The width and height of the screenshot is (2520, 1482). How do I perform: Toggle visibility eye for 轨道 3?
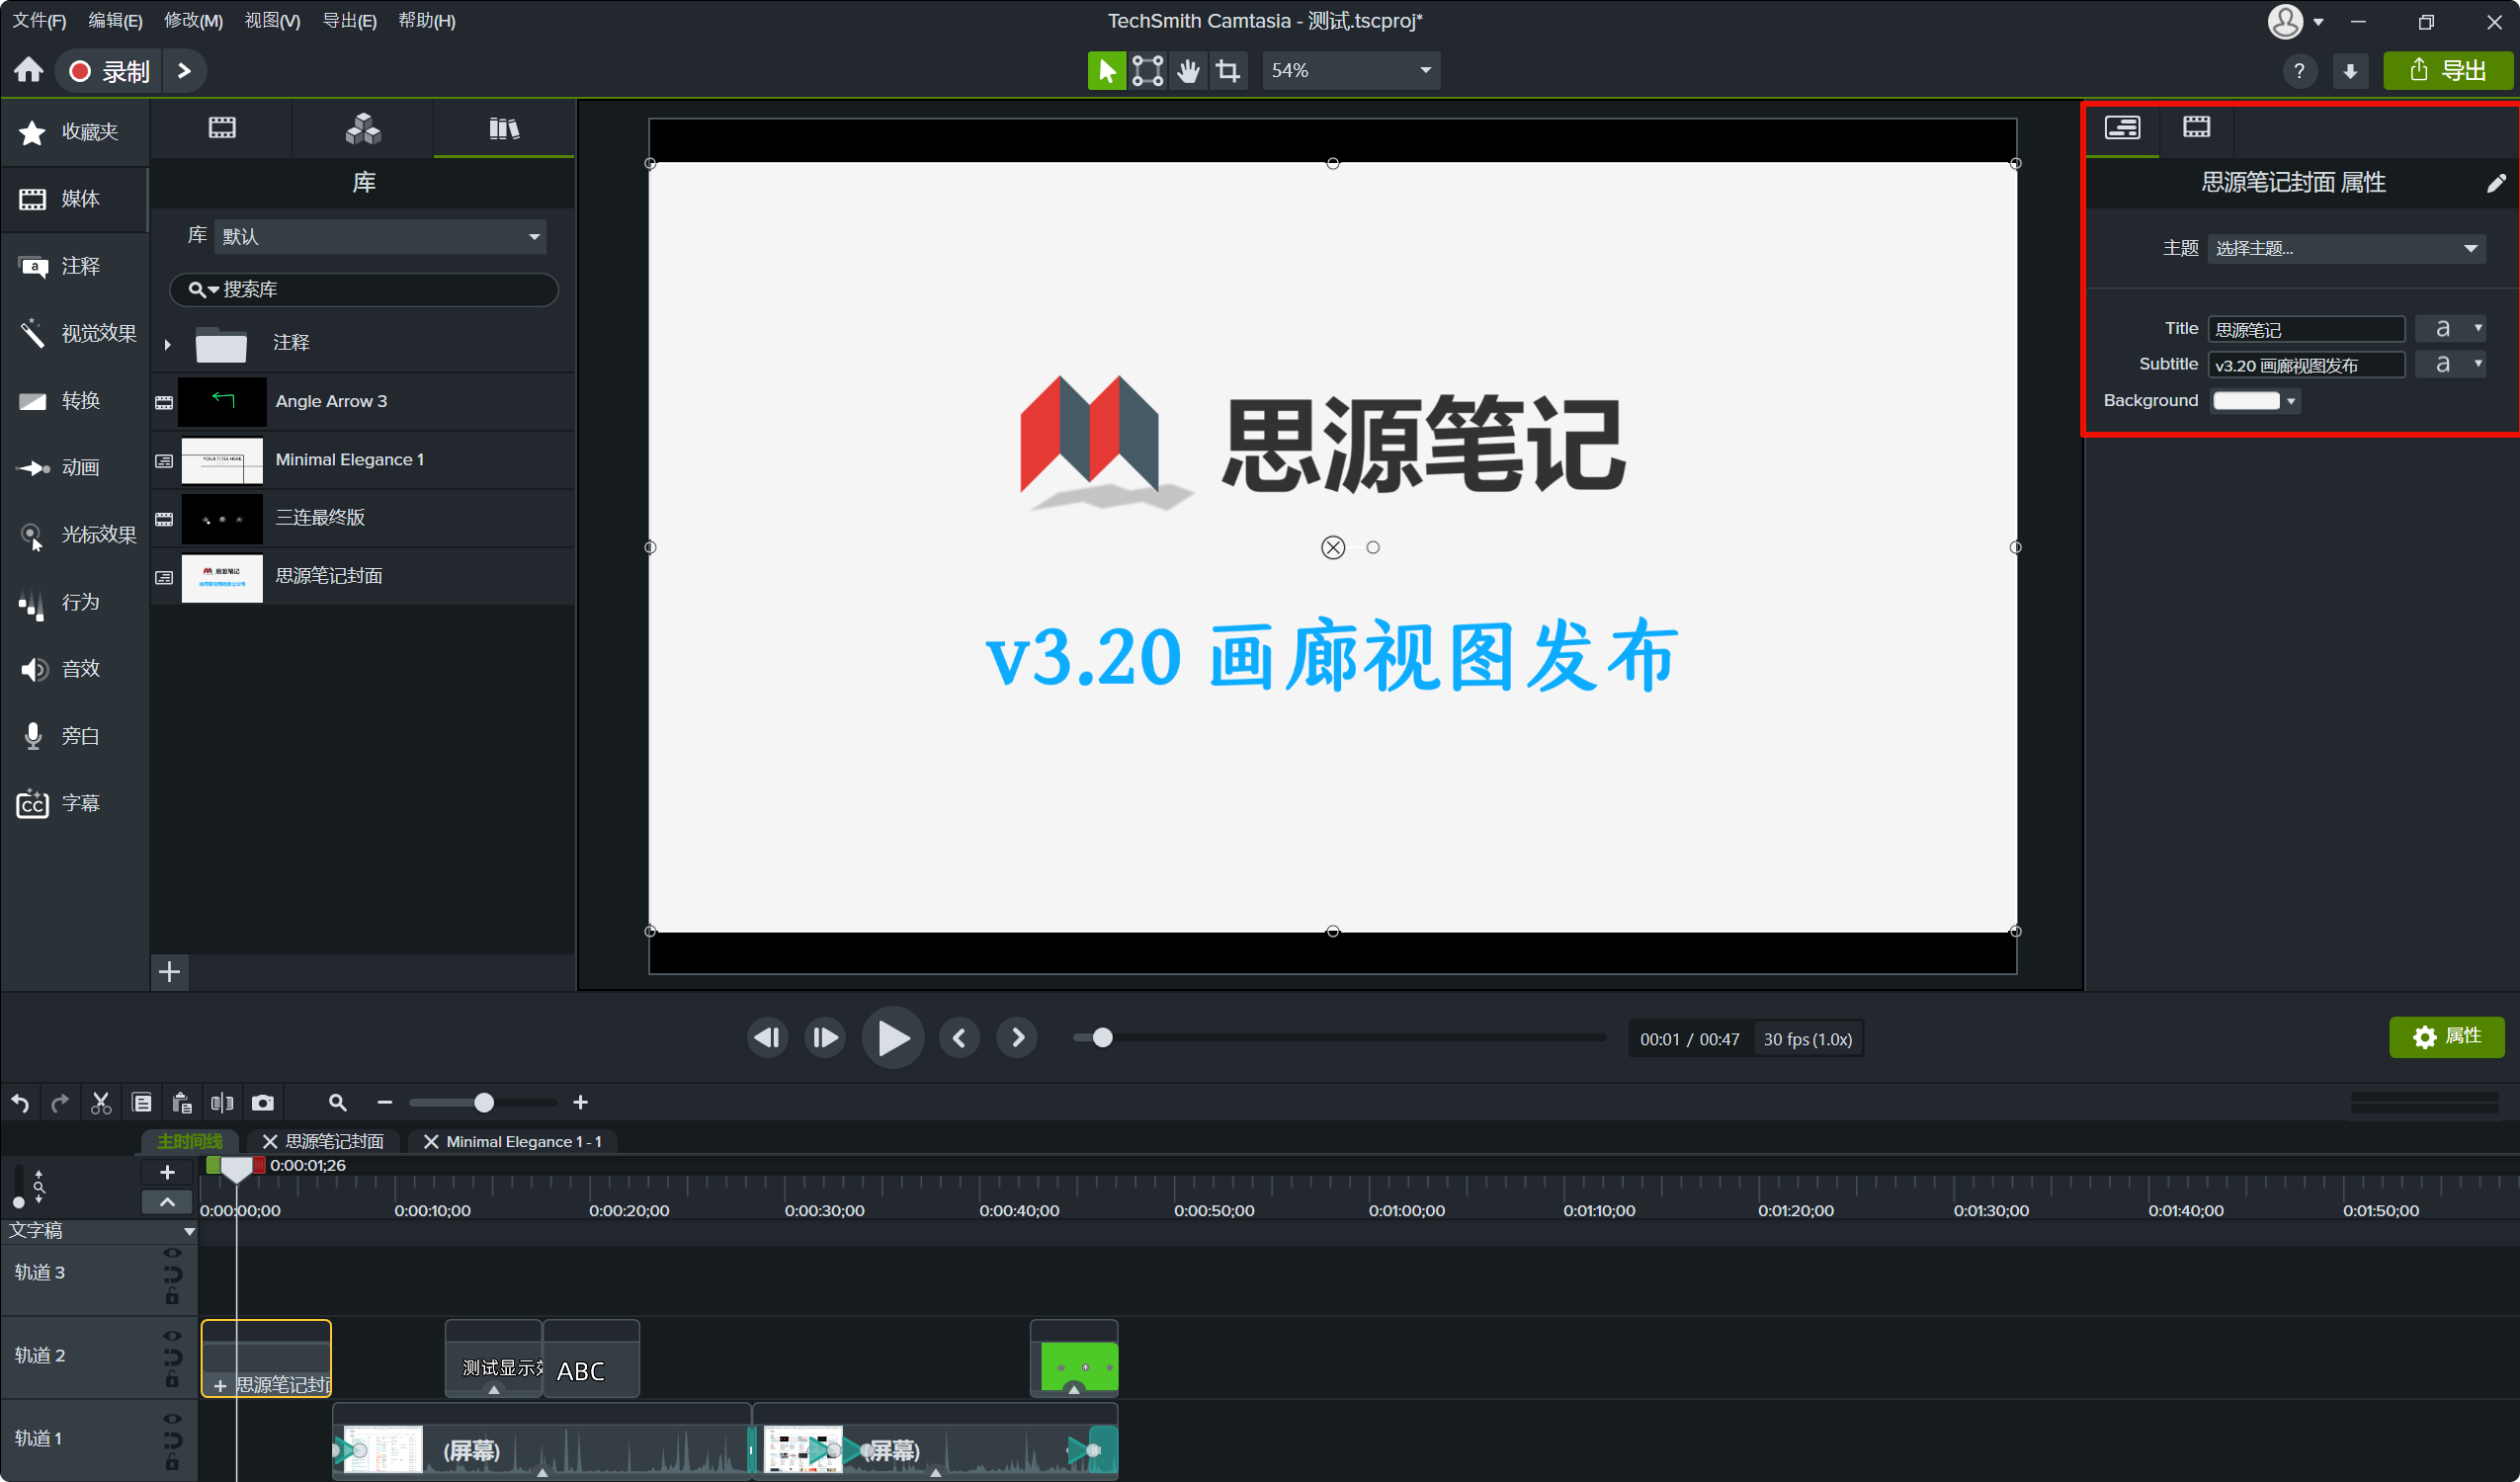pyautogui.click(x=172, y=1252)
